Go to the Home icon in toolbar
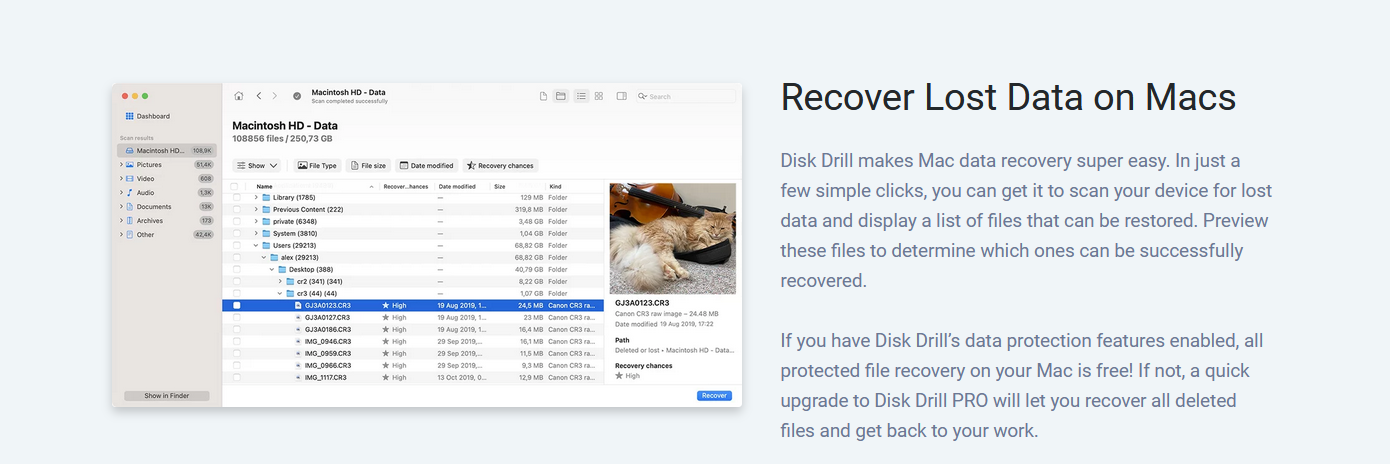 point(239,96)
